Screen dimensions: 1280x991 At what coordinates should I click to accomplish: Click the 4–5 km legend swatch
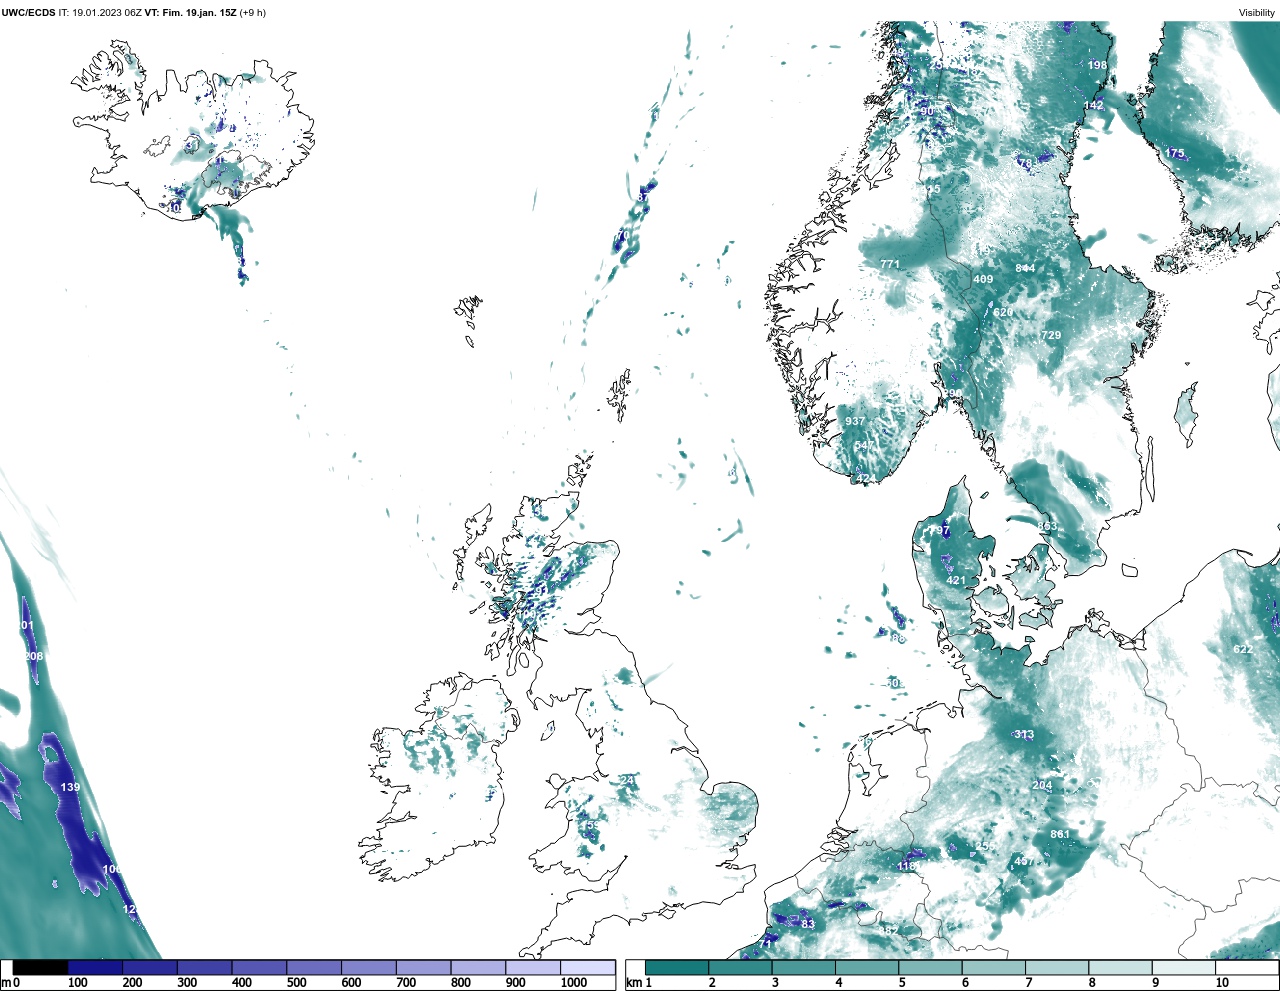pyautogui.click(x=866, y=968)
